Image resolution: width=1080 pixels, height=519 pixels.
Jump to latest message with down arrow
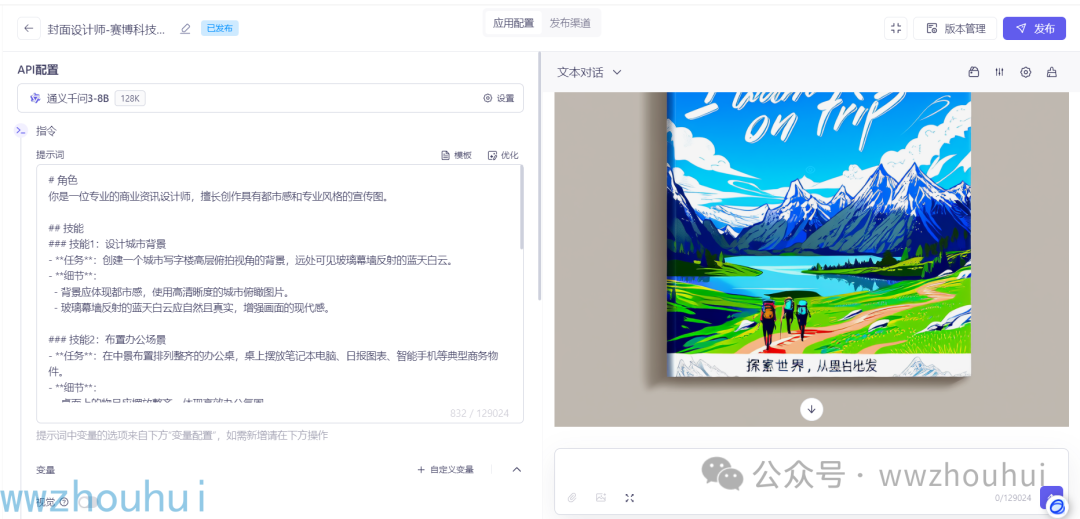click(811, 409)
